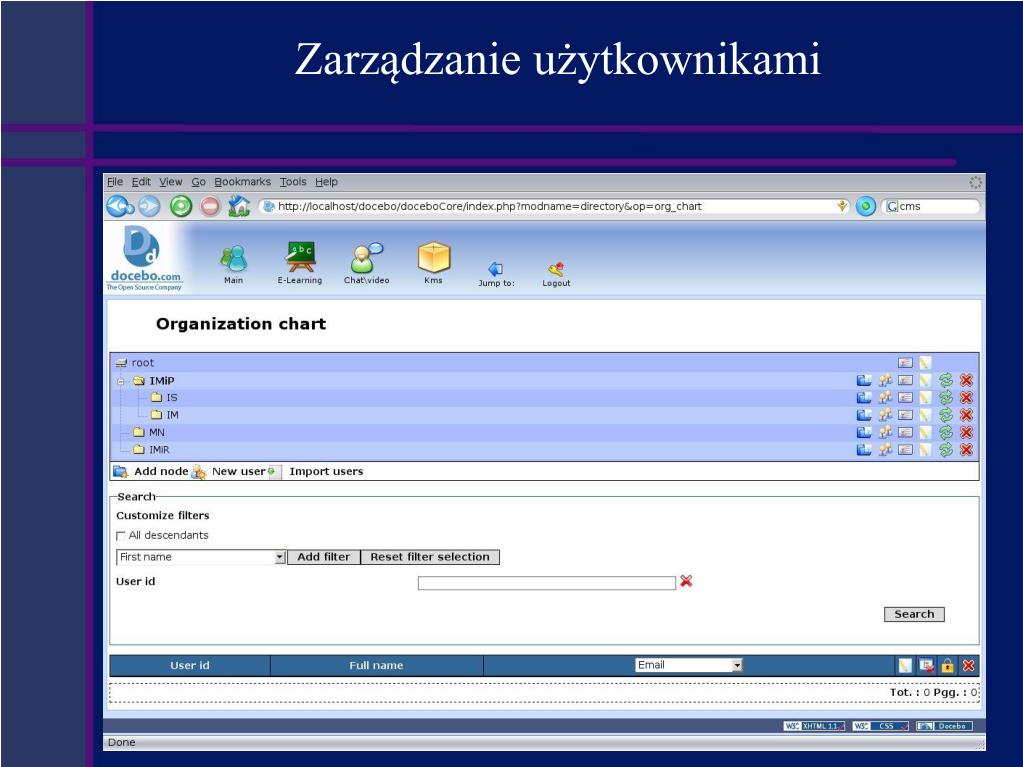This screenshot has width=1023, height=767.
Task: Toggle the All descendants checkbox
Action: pos(122,535)
